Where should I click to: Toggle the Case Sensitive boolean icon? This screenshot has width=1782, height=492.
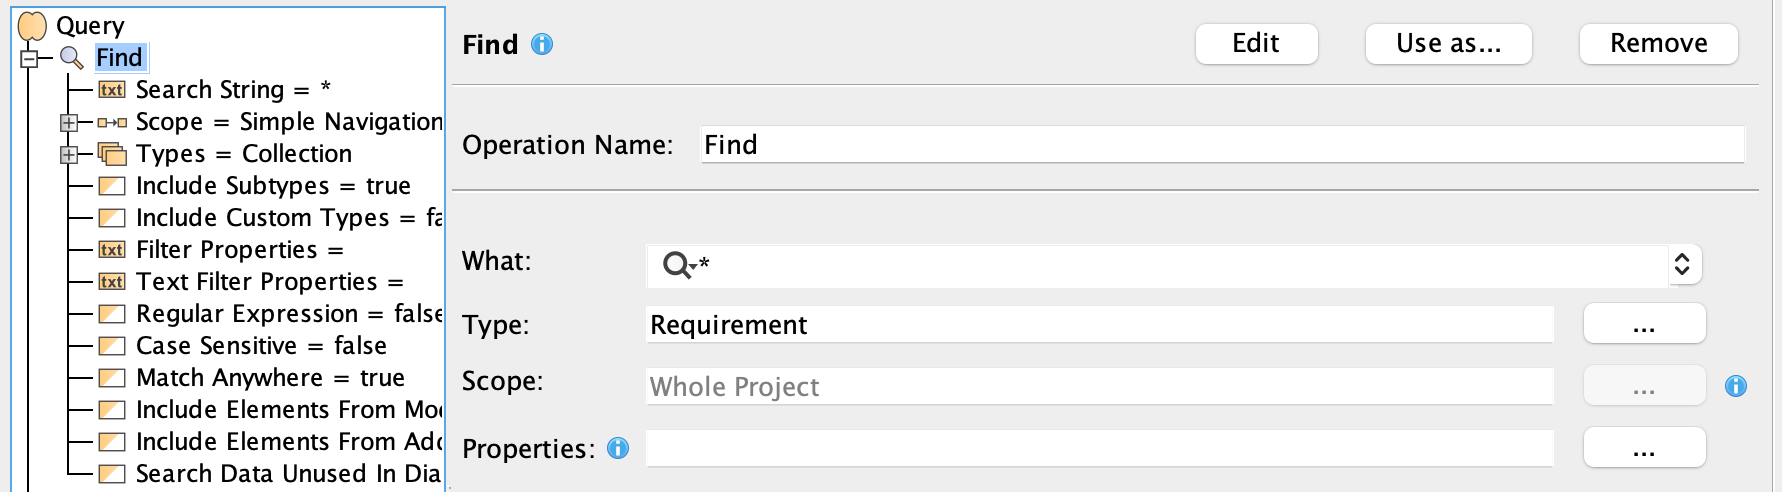(x=112, y=346)
